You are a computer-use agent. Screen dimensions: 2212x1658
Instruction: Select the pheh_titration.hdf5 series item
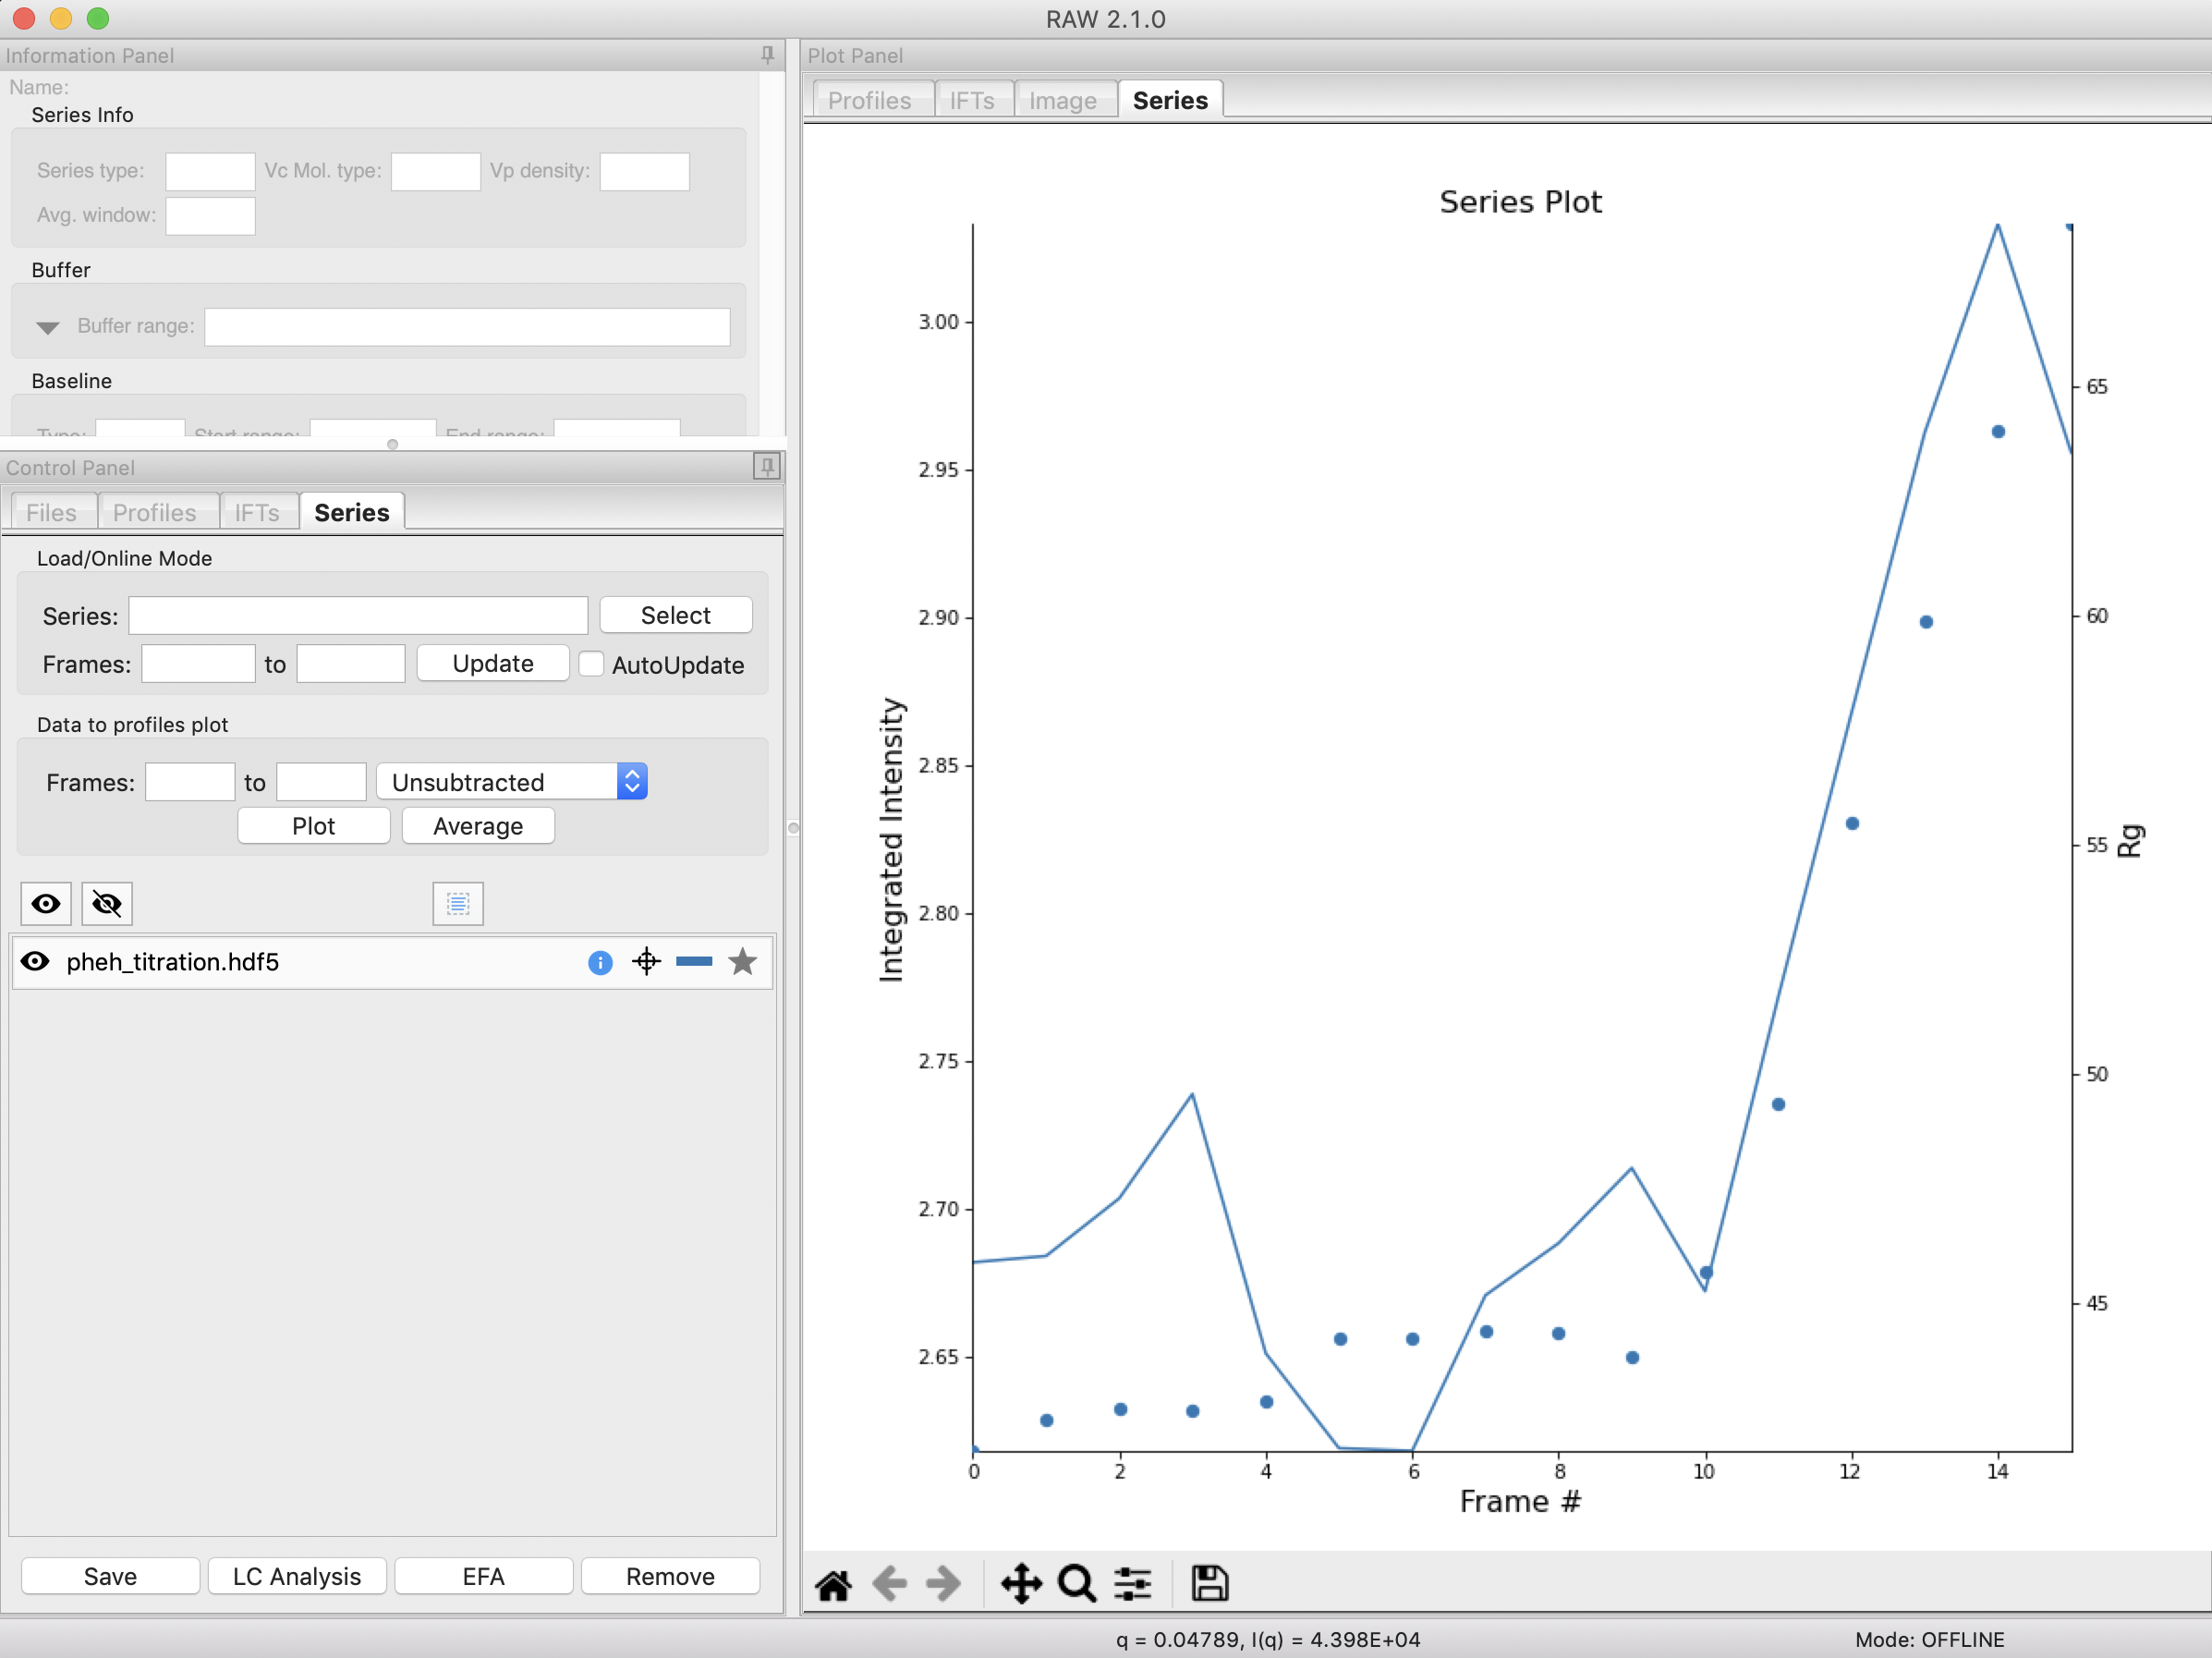pyautogui.click(x=392, y=962)
